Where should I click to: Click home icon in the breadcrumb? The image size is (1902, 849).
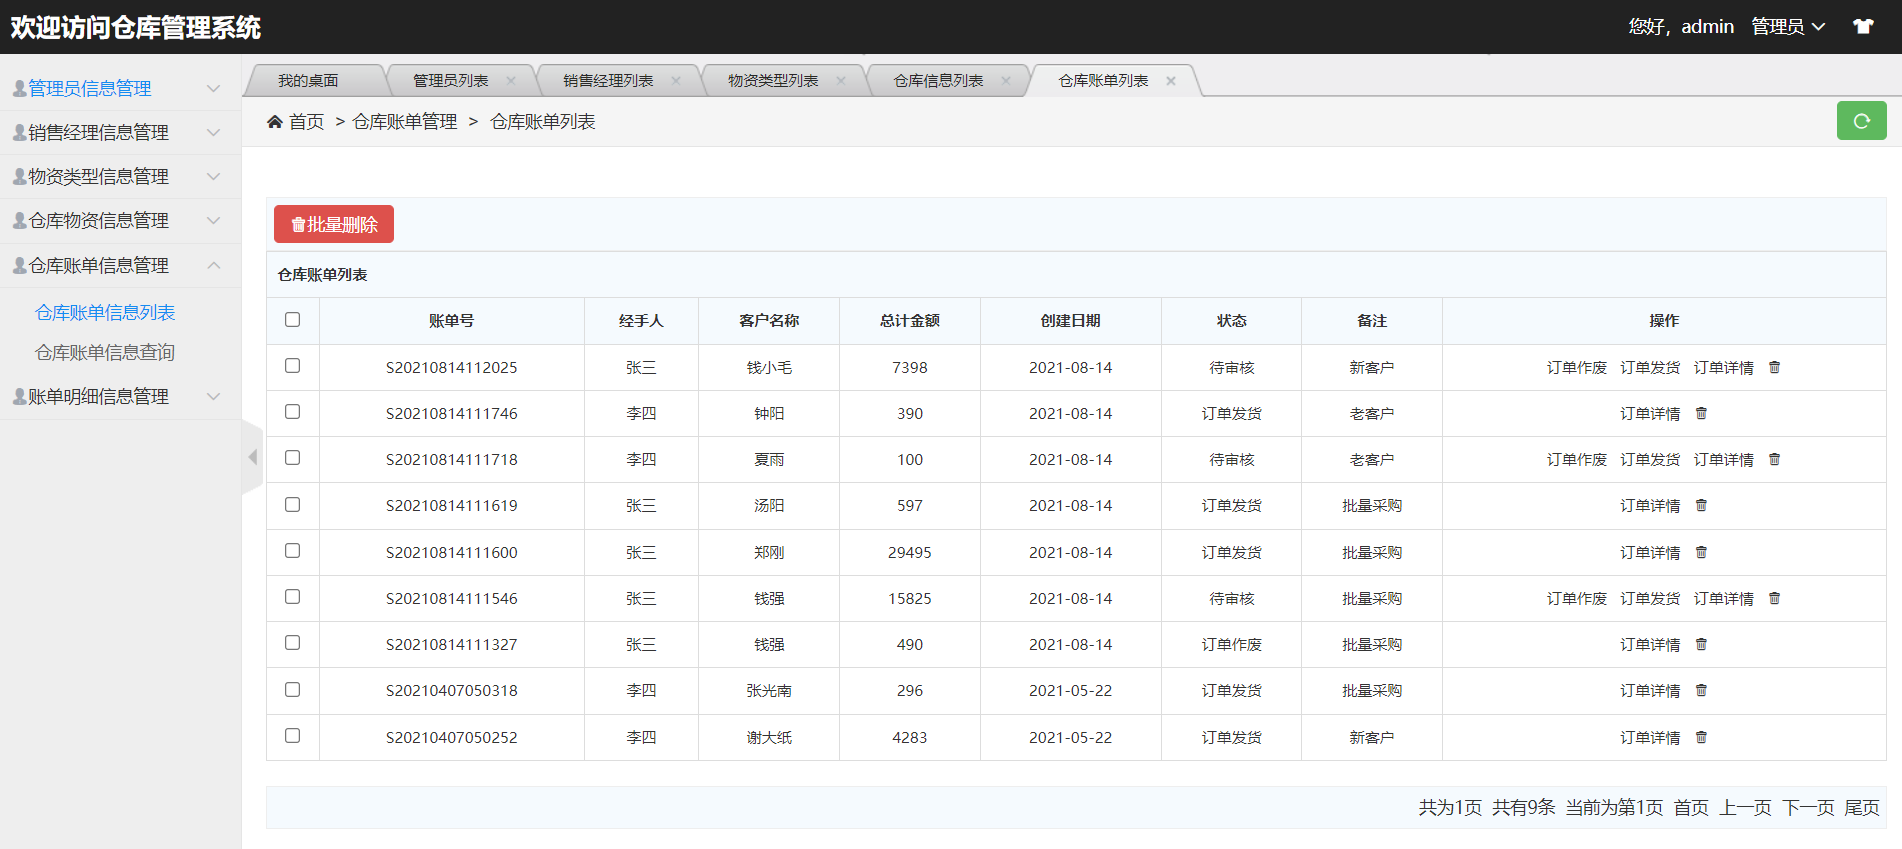275,122
